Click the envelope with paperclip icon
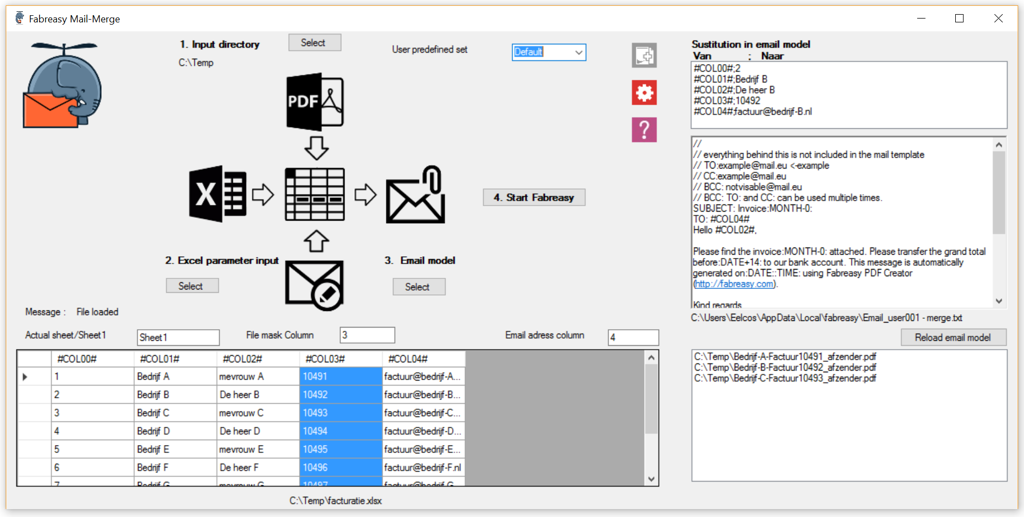This screenshot has width=1024, height=517. pos(414,194)
